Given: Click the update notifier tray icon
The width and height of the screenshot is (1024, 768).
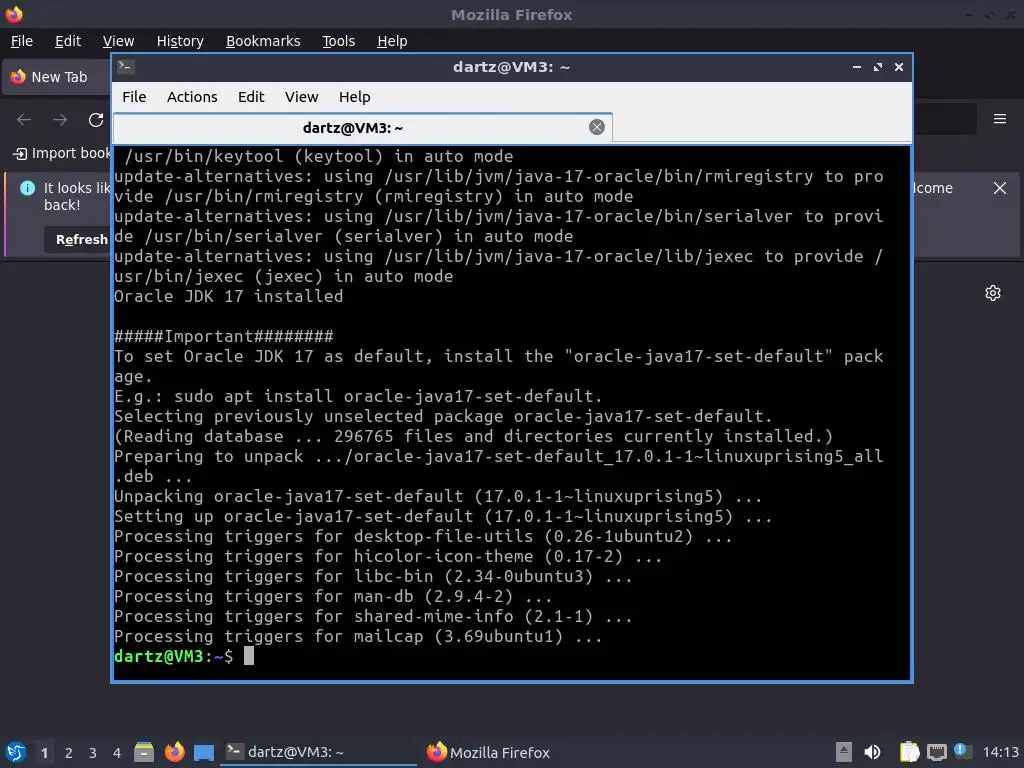Looking at the screenshot, I should (x=963, y=751).
